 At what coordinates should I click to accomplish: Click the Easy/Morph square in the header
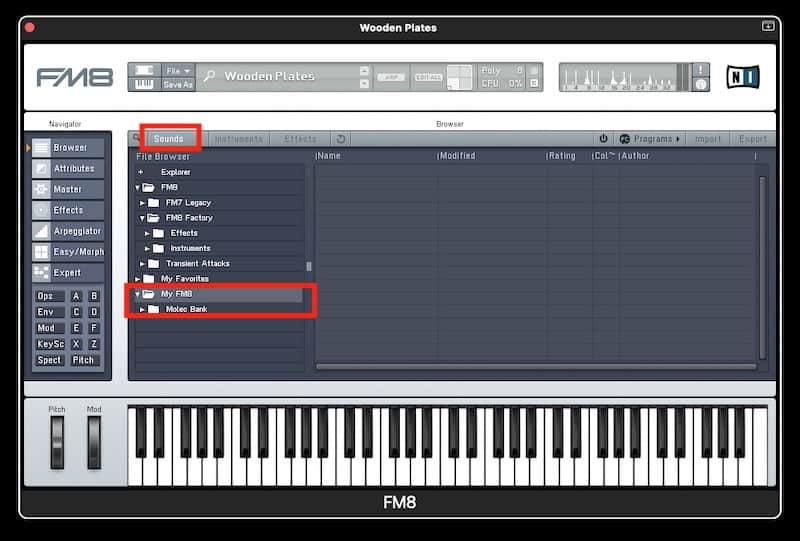pos(460,77)
